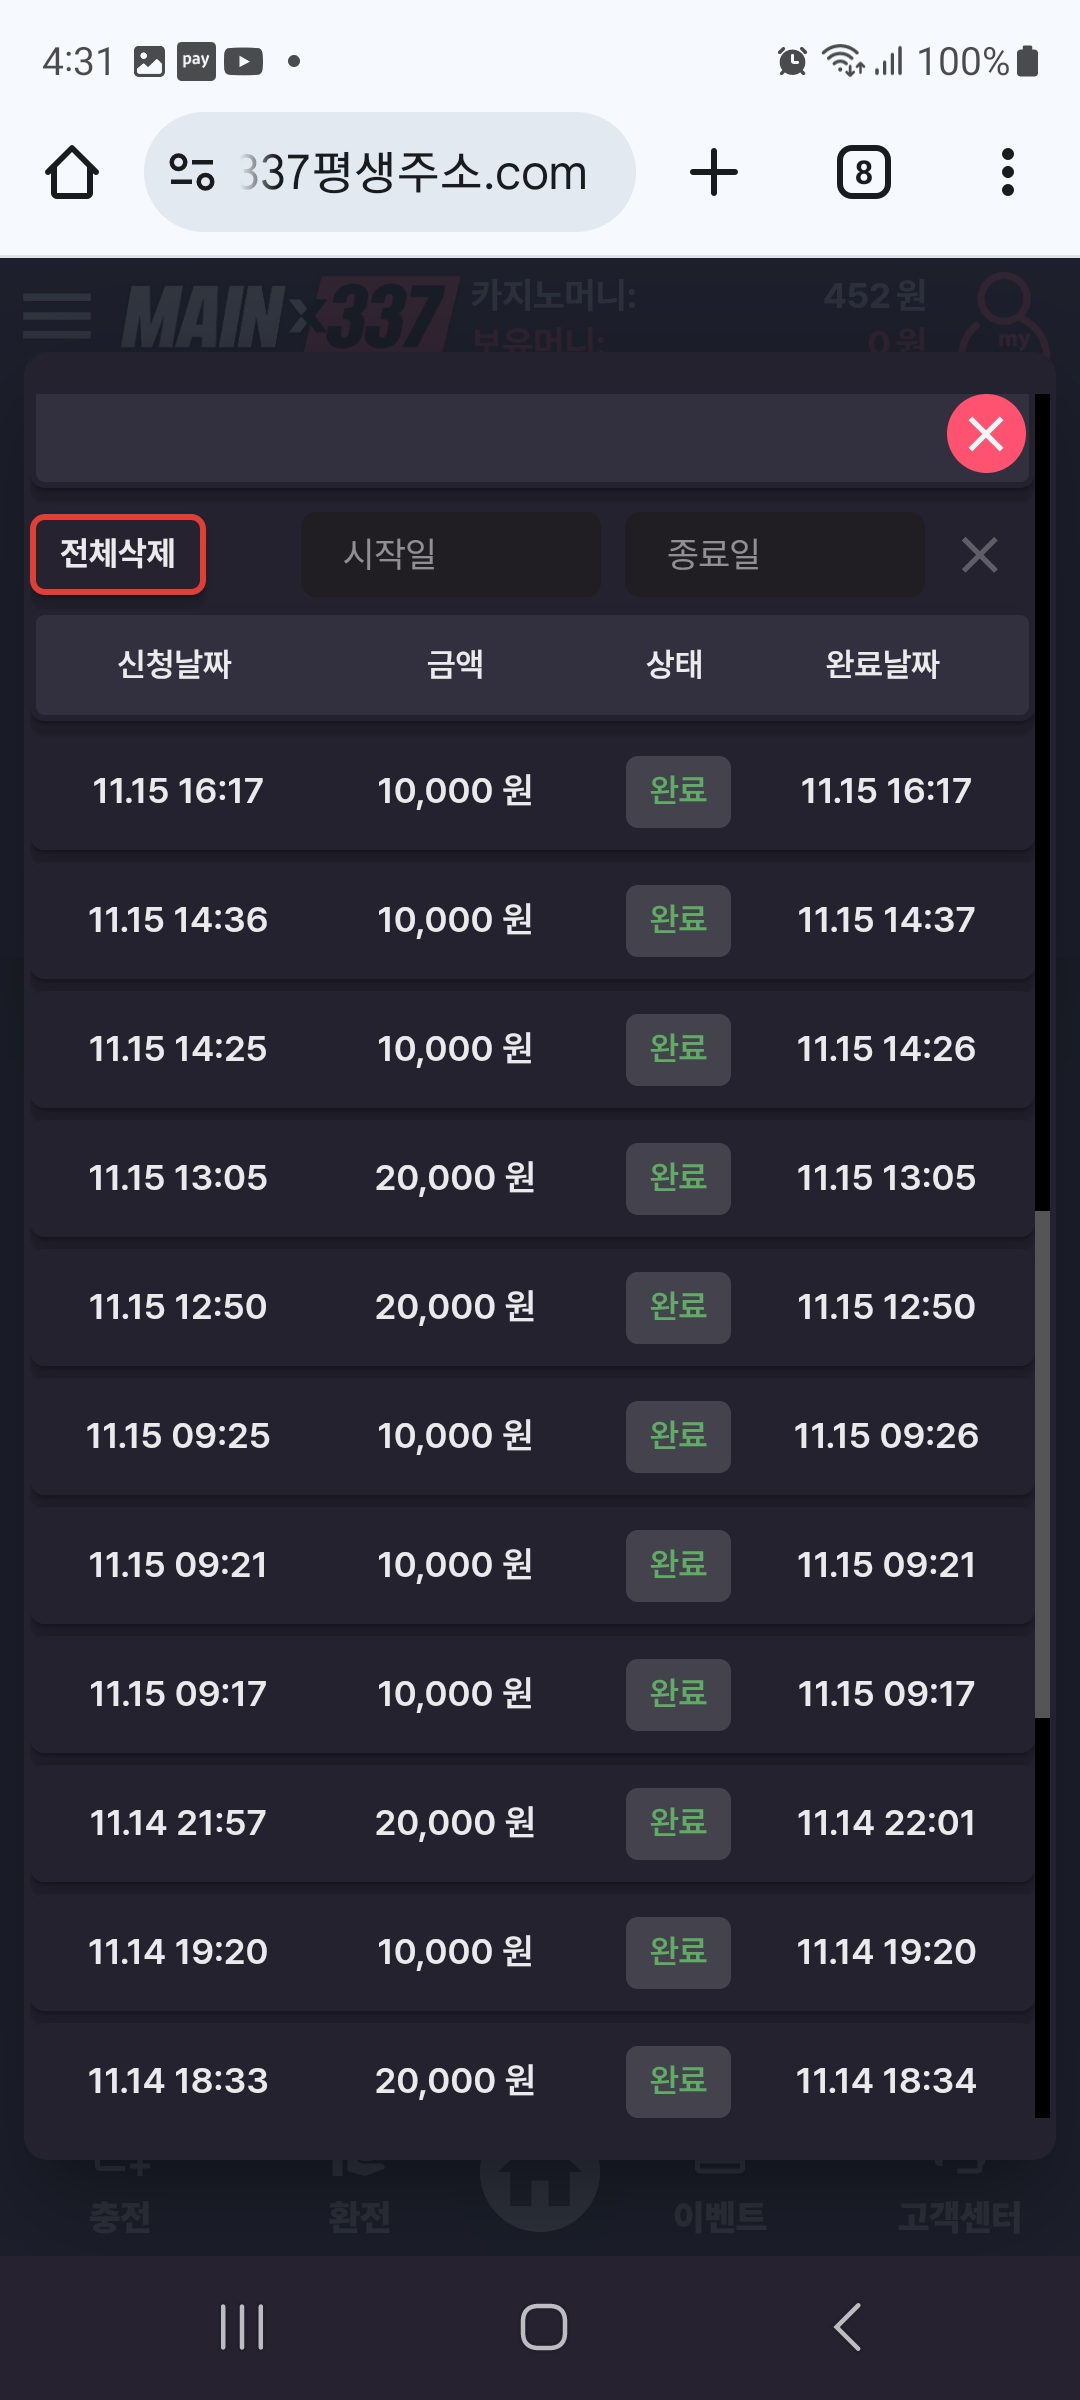Tap the 완료 status on the 11.15 16:17 row
The width and height of the screenshot is (1080, 2400).
point(678,791)
